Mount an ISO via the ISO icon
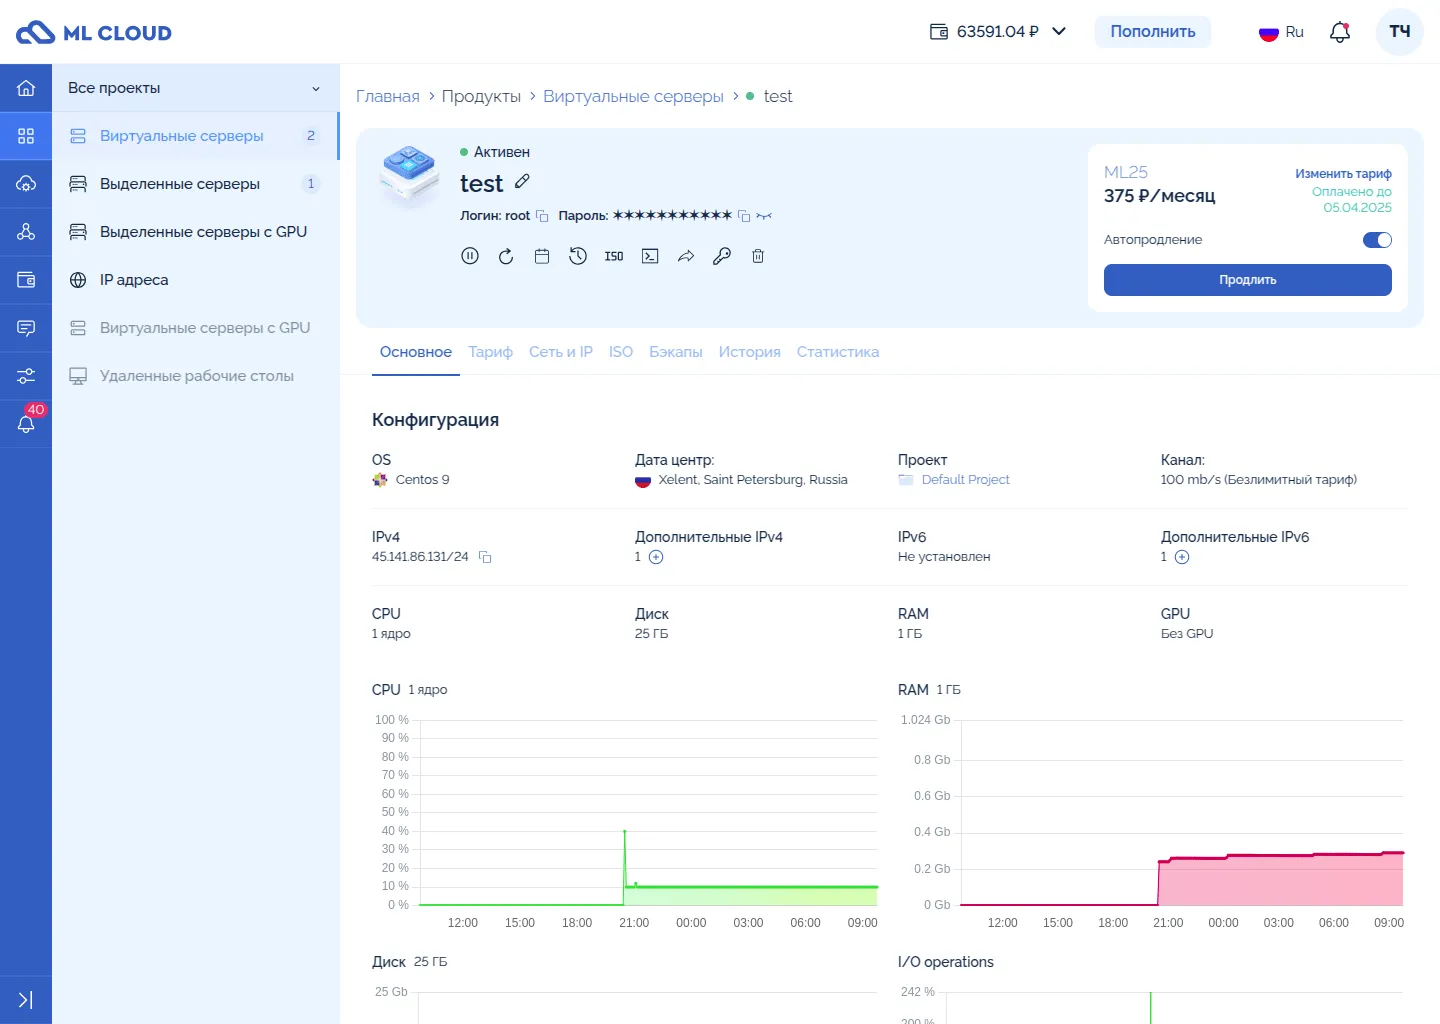 [x=614, y=256]
